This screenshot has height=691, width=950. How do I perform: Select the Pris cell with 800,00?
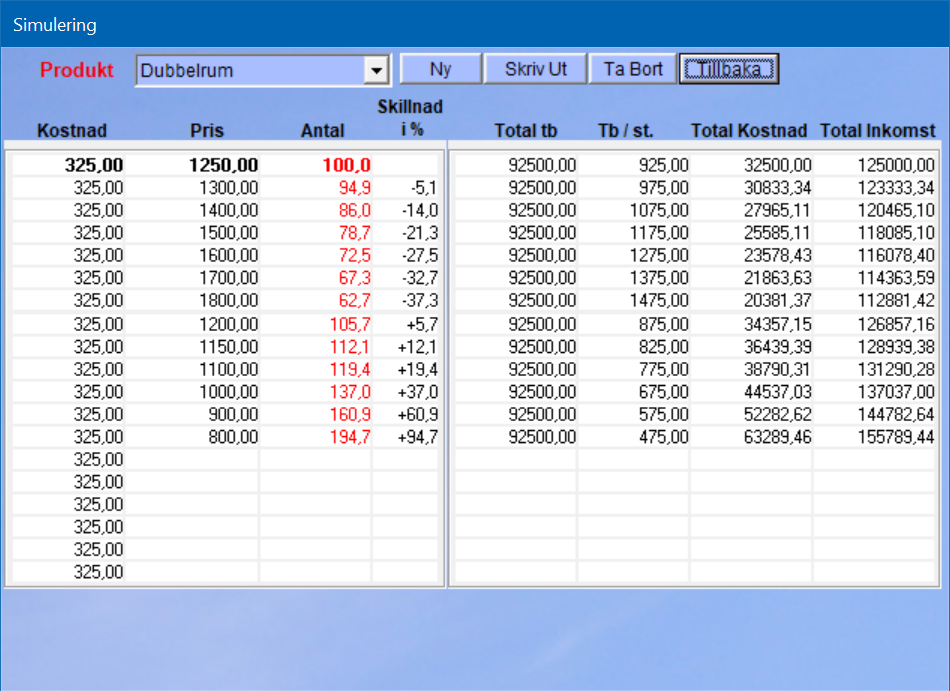coord(205,437)
